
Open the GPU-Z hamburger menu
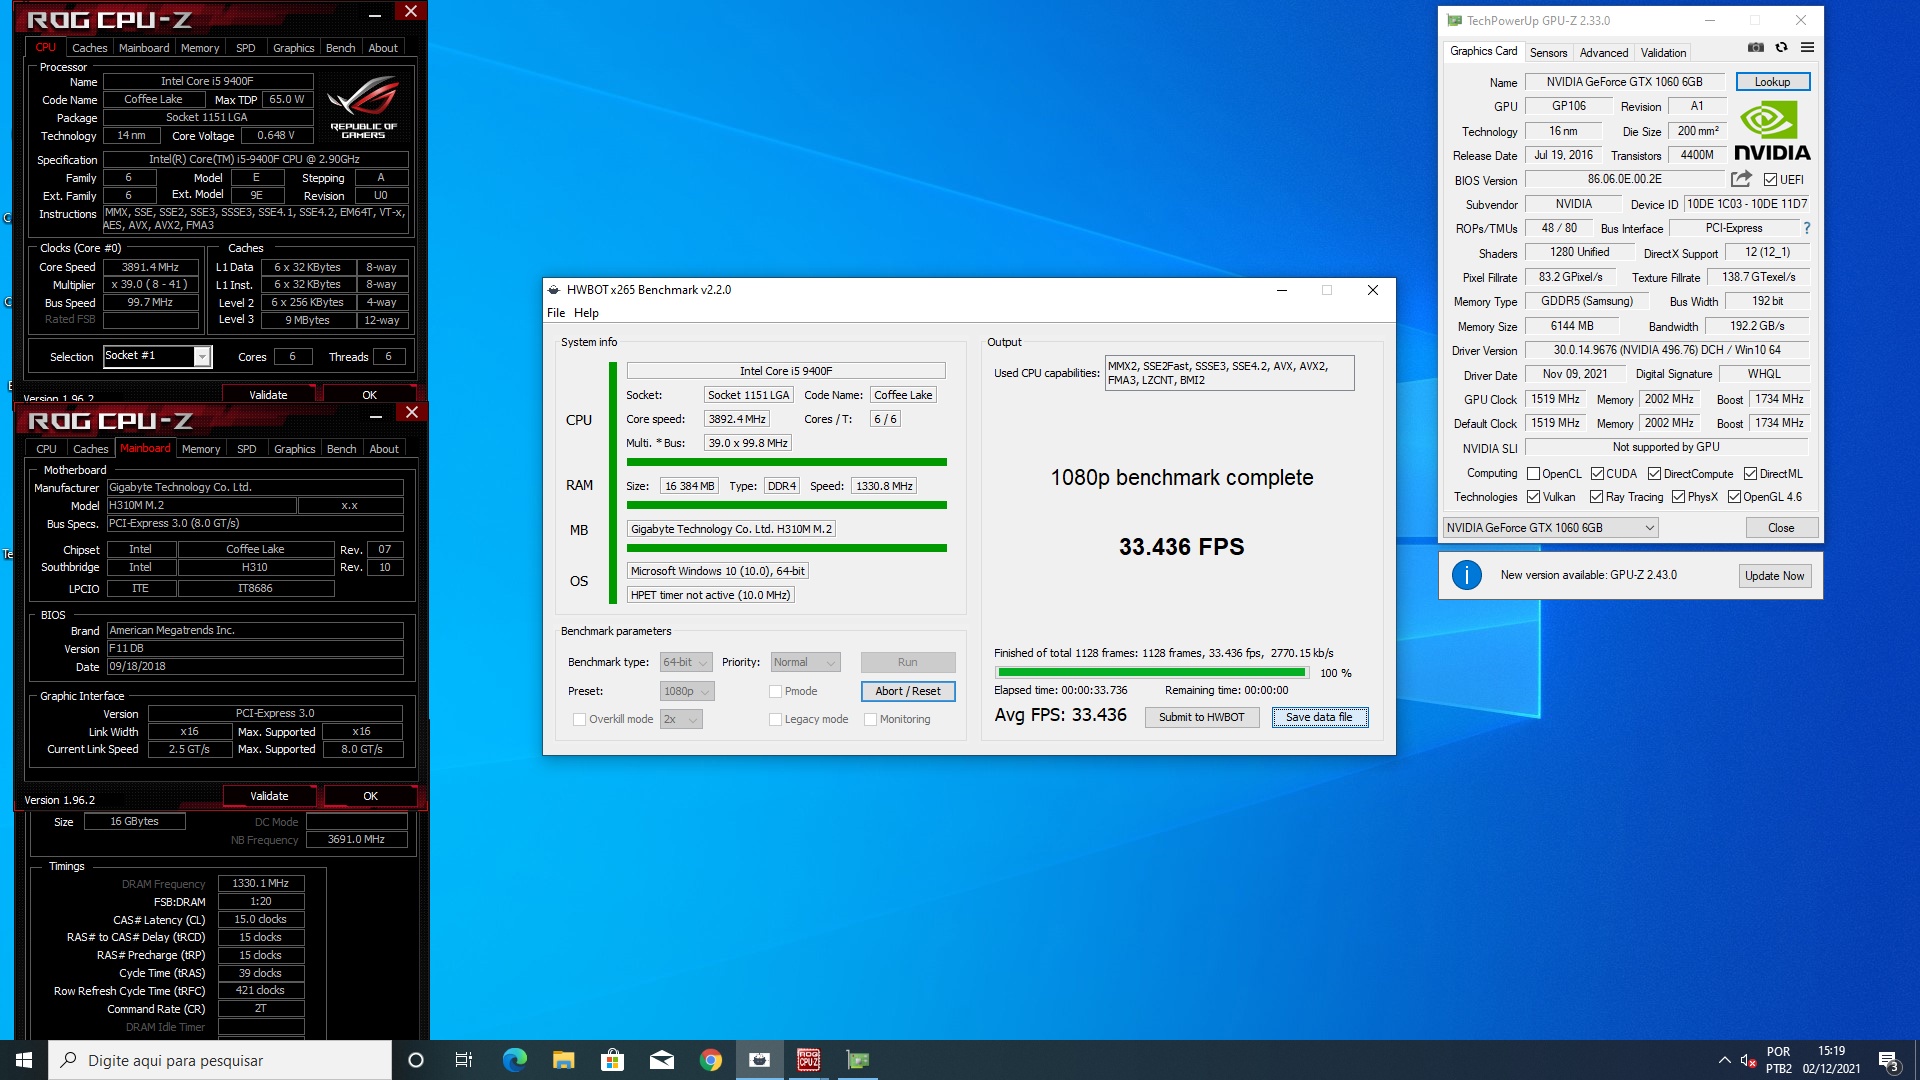click(x=1807, y=47)
